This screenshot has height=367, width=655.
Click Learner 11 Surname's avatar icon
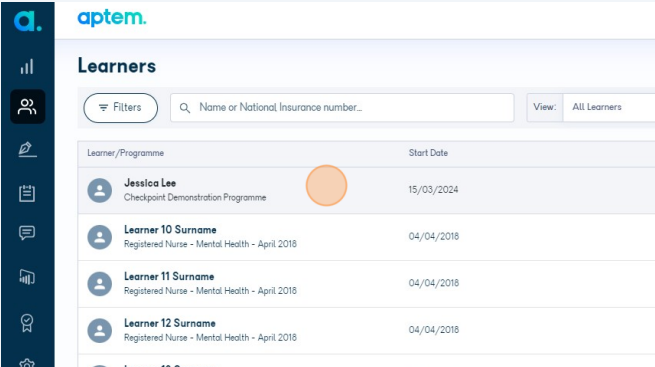pos(99,284)
